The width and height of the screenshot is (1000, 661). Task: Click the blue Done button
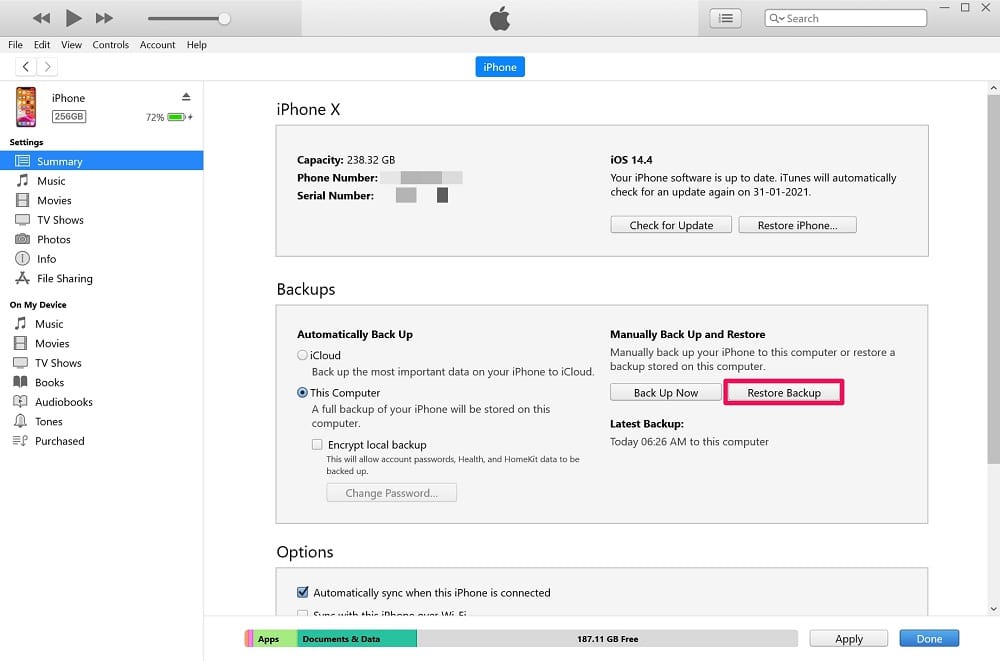click(x=929, y=639)
